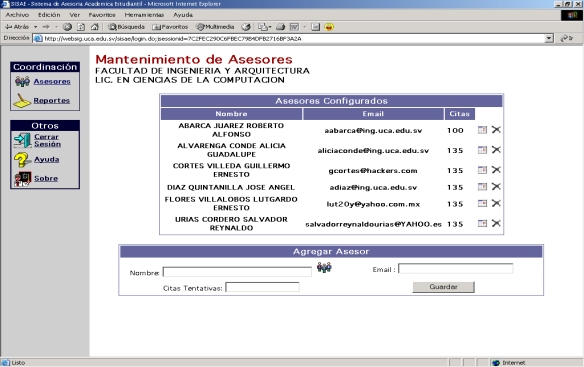
Task: Open the forward history dropdown arrow
Action: 56,27
